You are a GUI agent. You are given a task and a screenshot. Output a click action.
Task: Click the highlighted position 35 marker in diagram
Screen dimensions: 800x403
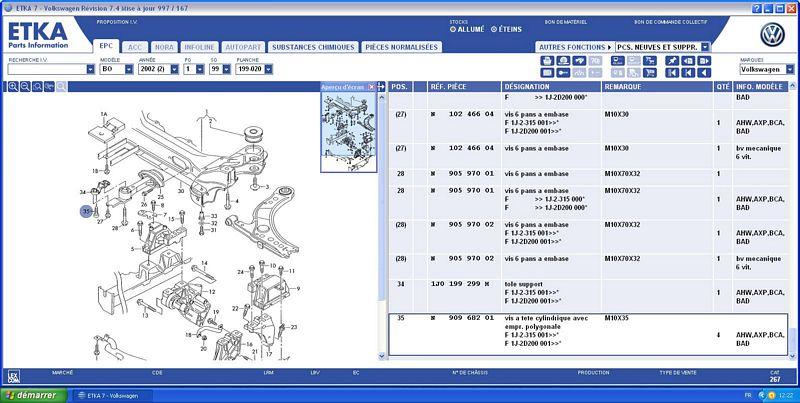[x=86, y=211]
